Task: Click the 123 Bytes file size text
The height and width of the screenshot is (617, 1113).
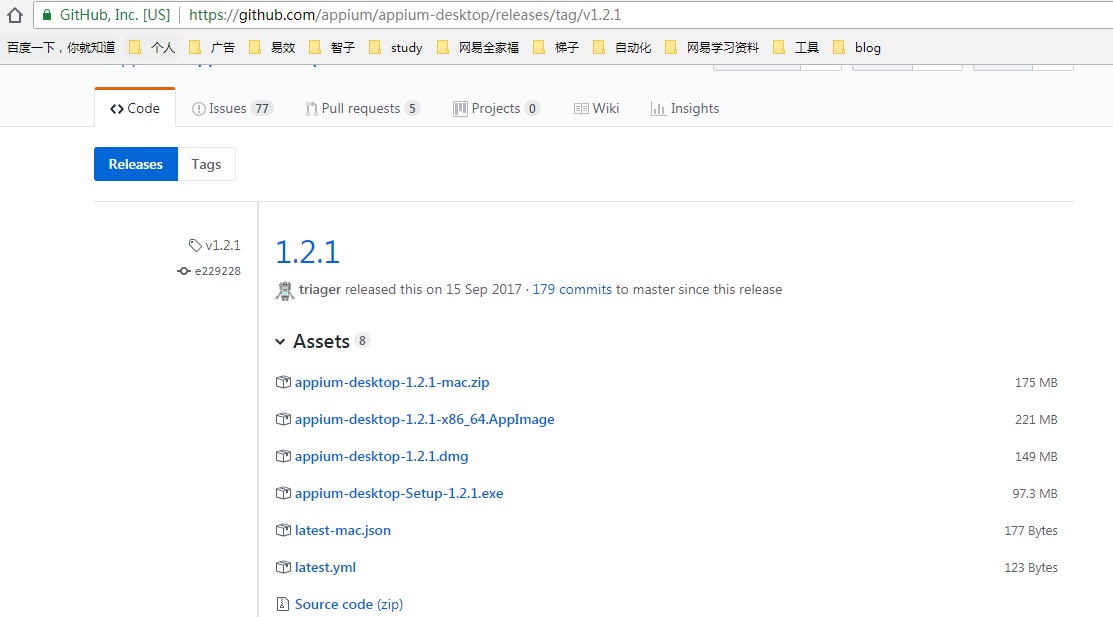Action: click(1031, 567)
